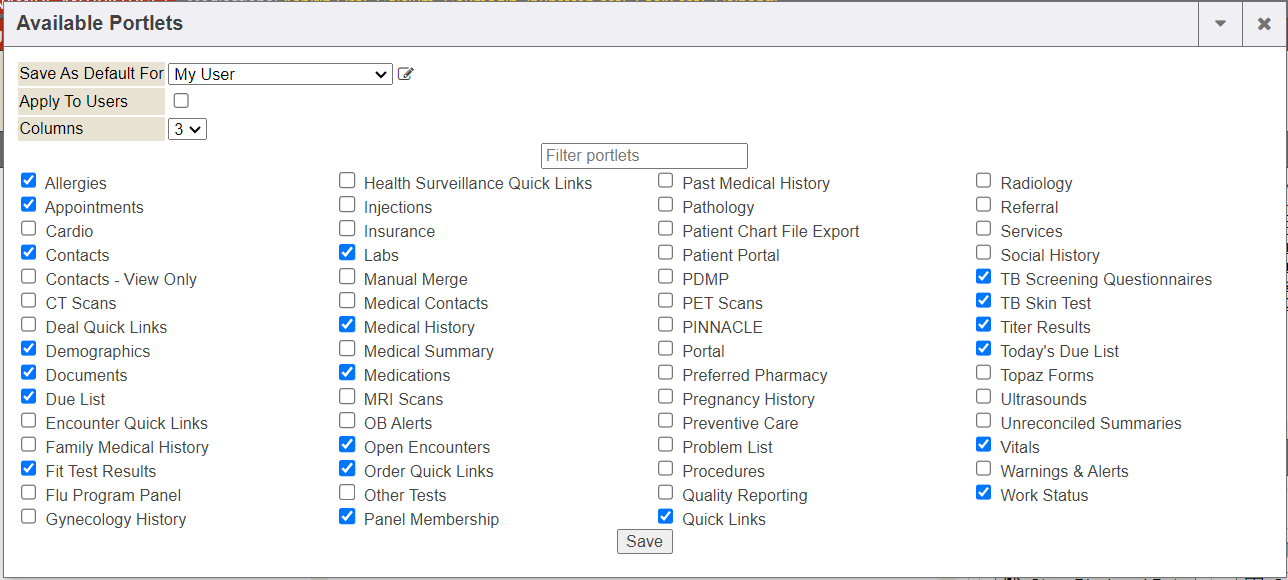Image resolution: width=1288 pixels, height=580 pixels.
Task: Uncheck the Quick Links portlet
Action: click(x=666, y=517)
